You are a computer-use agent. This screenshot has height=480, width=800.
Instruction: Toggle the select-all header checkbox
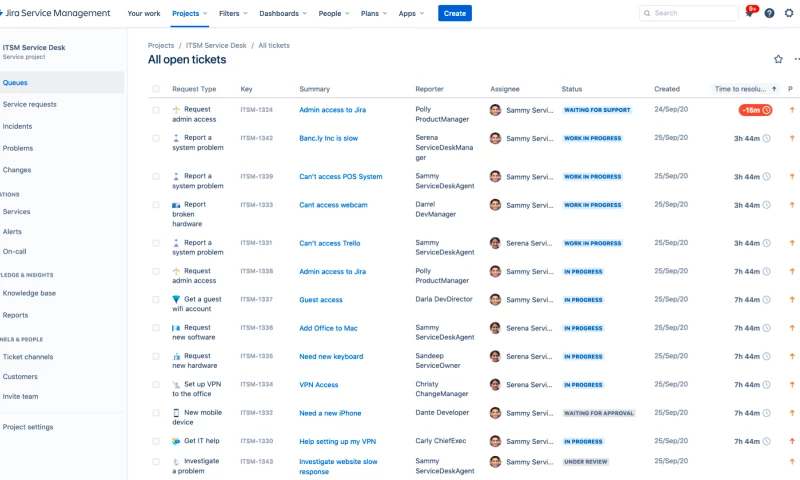pos(156,89)
